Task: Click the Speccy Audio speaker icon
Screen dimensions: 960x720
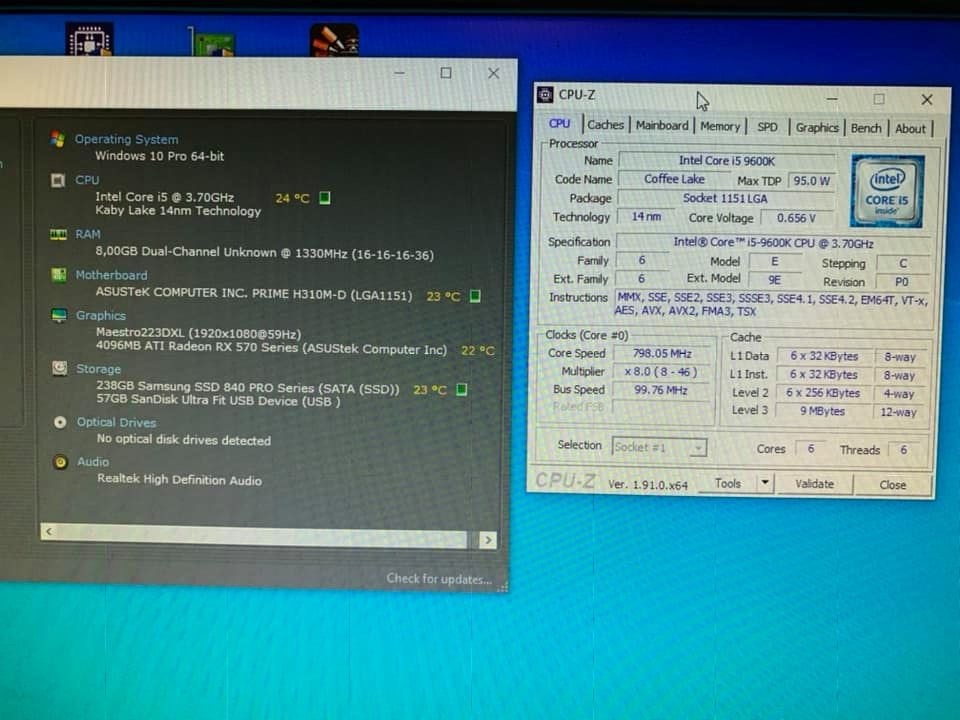Action: [60, 462]
